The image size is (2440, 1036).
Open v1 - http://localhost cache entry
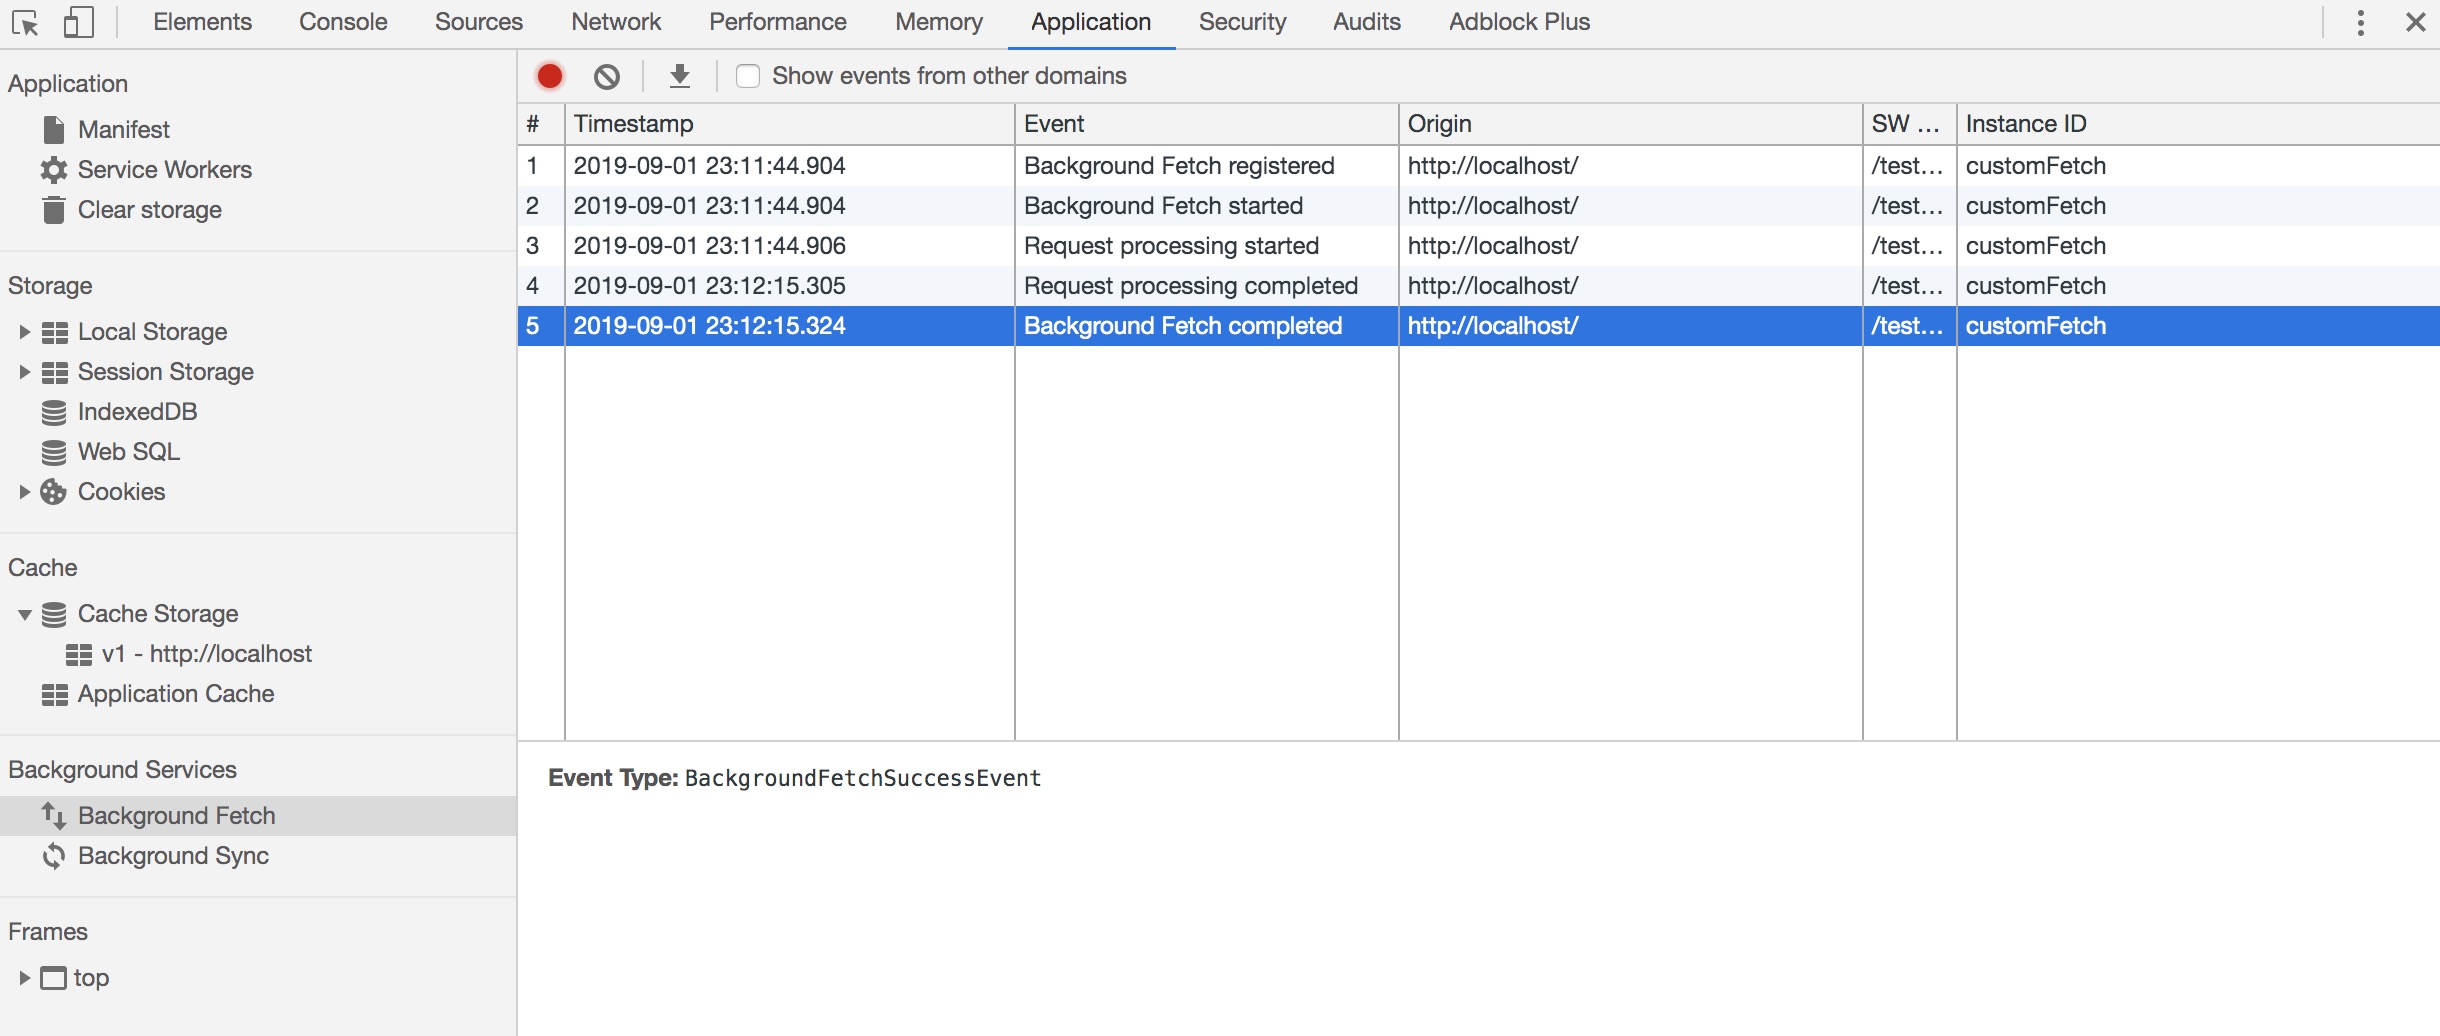coord(207,654)
